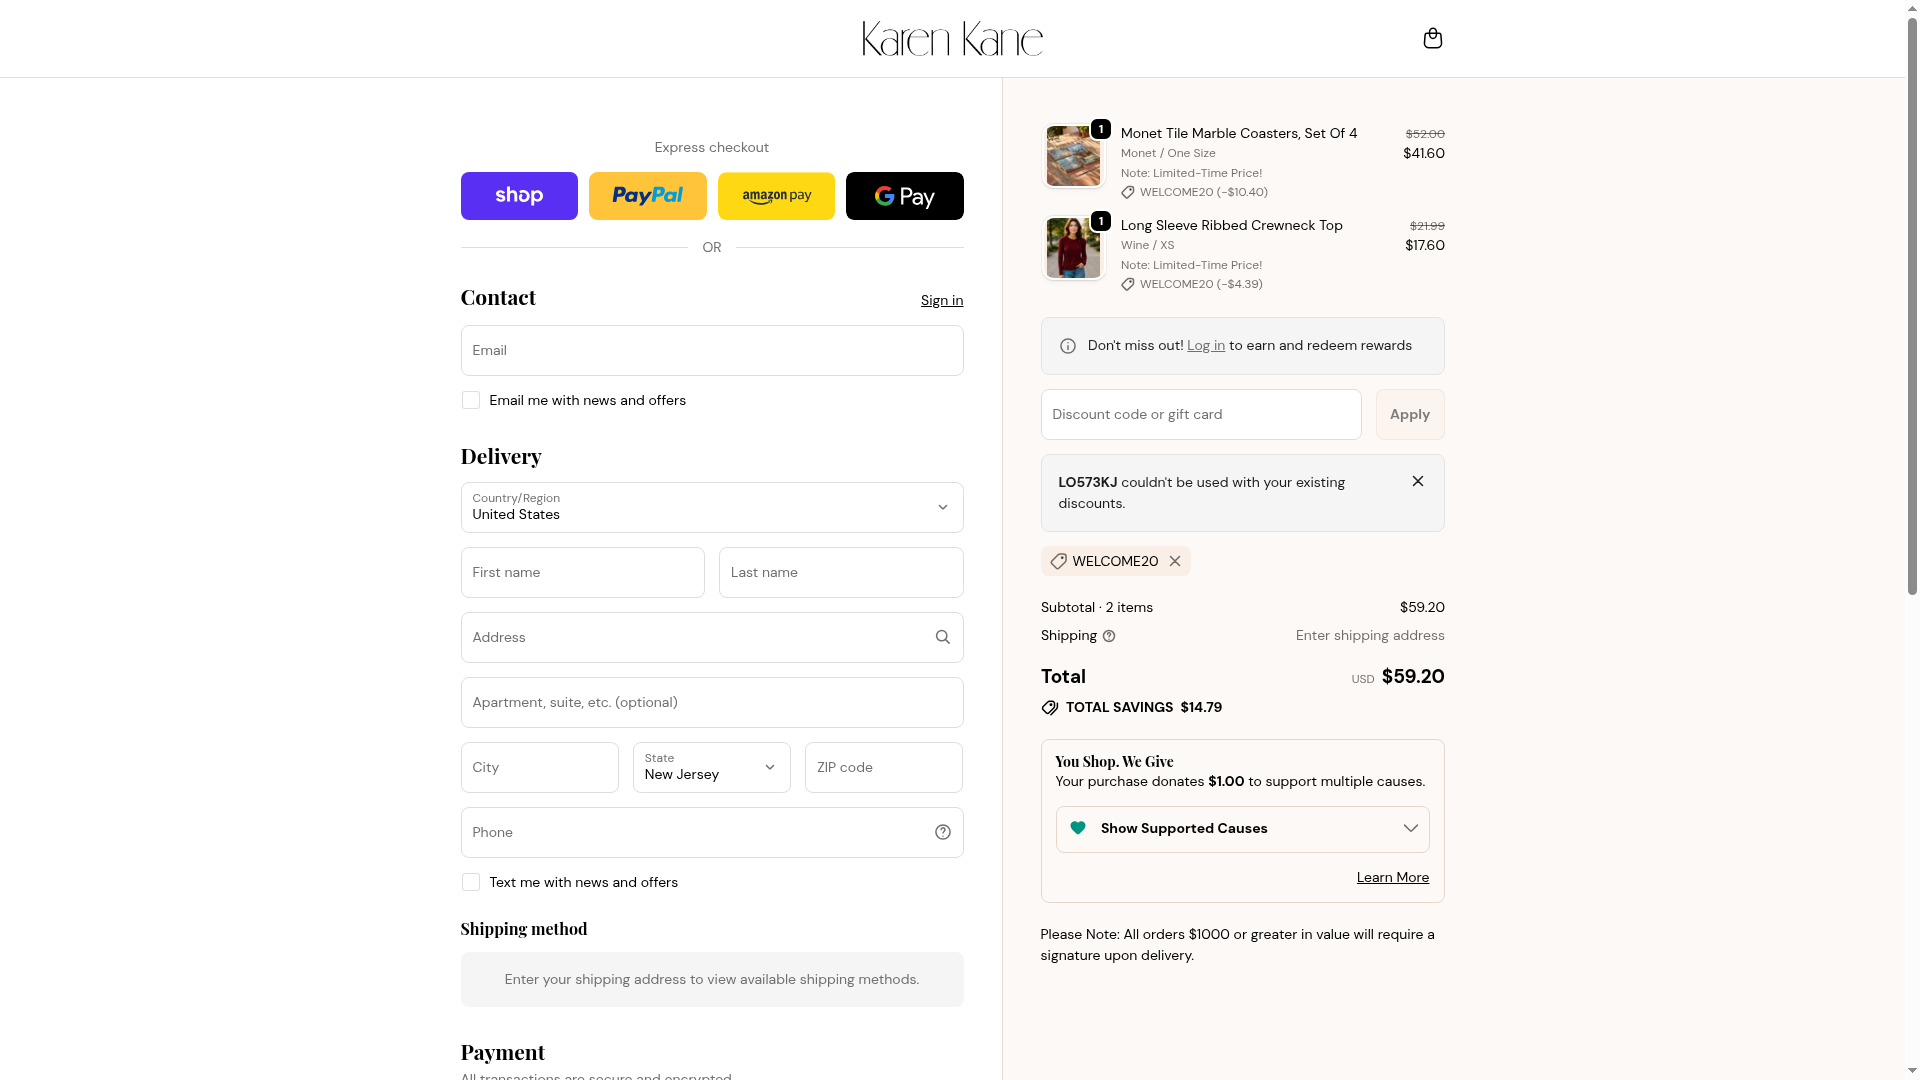Expand Show Supported Causes
1920x1080 pixels.
(1242, 829)
